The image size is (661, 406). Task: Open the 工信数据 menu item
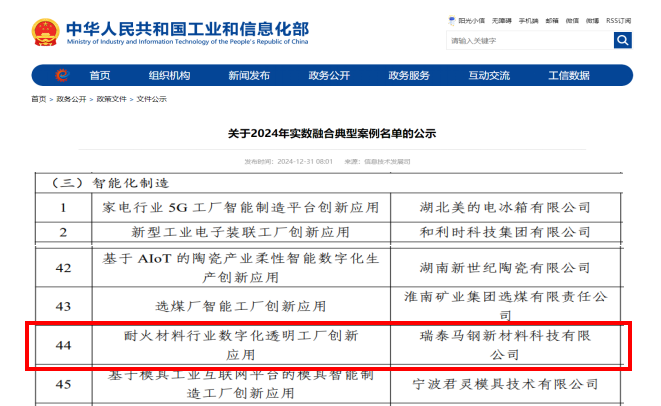pos(569,76)
